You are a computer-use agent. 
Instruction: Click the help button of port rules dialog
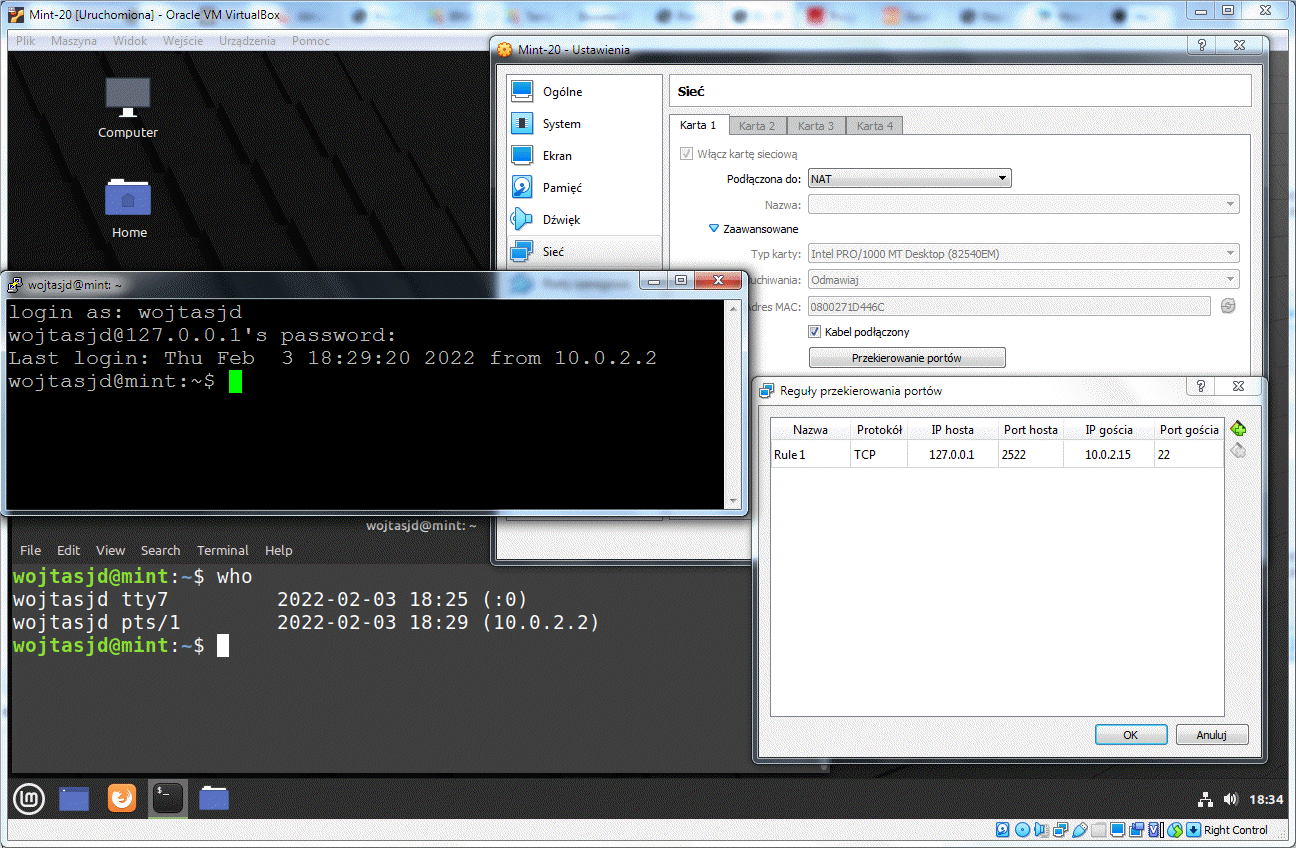1201,387
